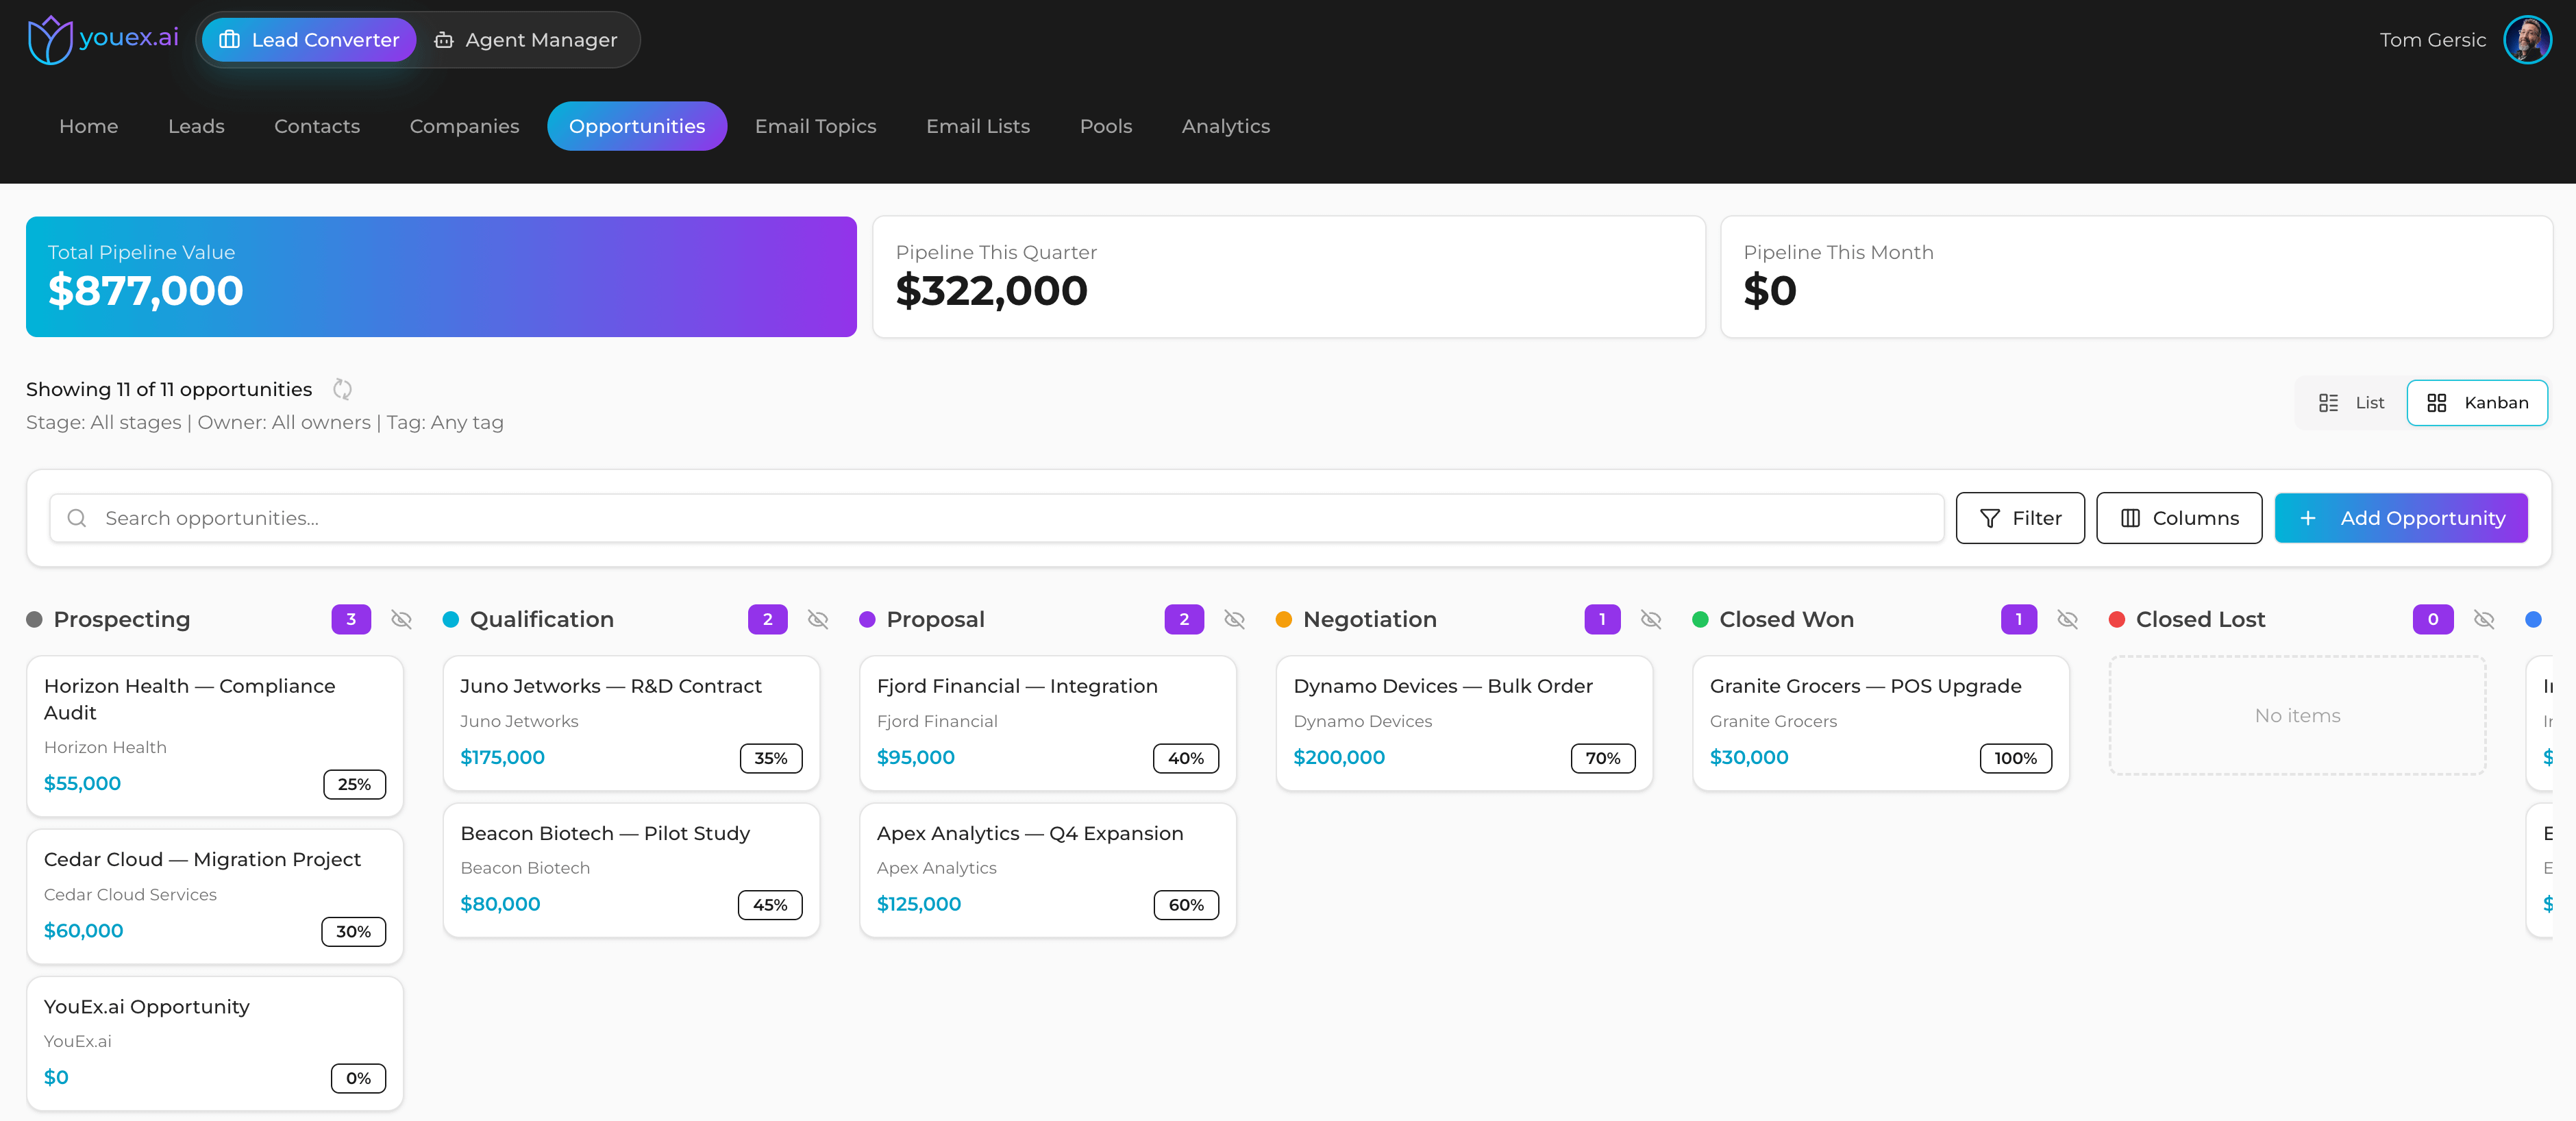
Task: Hide the Qualification column
Action: pyautogui.click(x=818, y=619)
